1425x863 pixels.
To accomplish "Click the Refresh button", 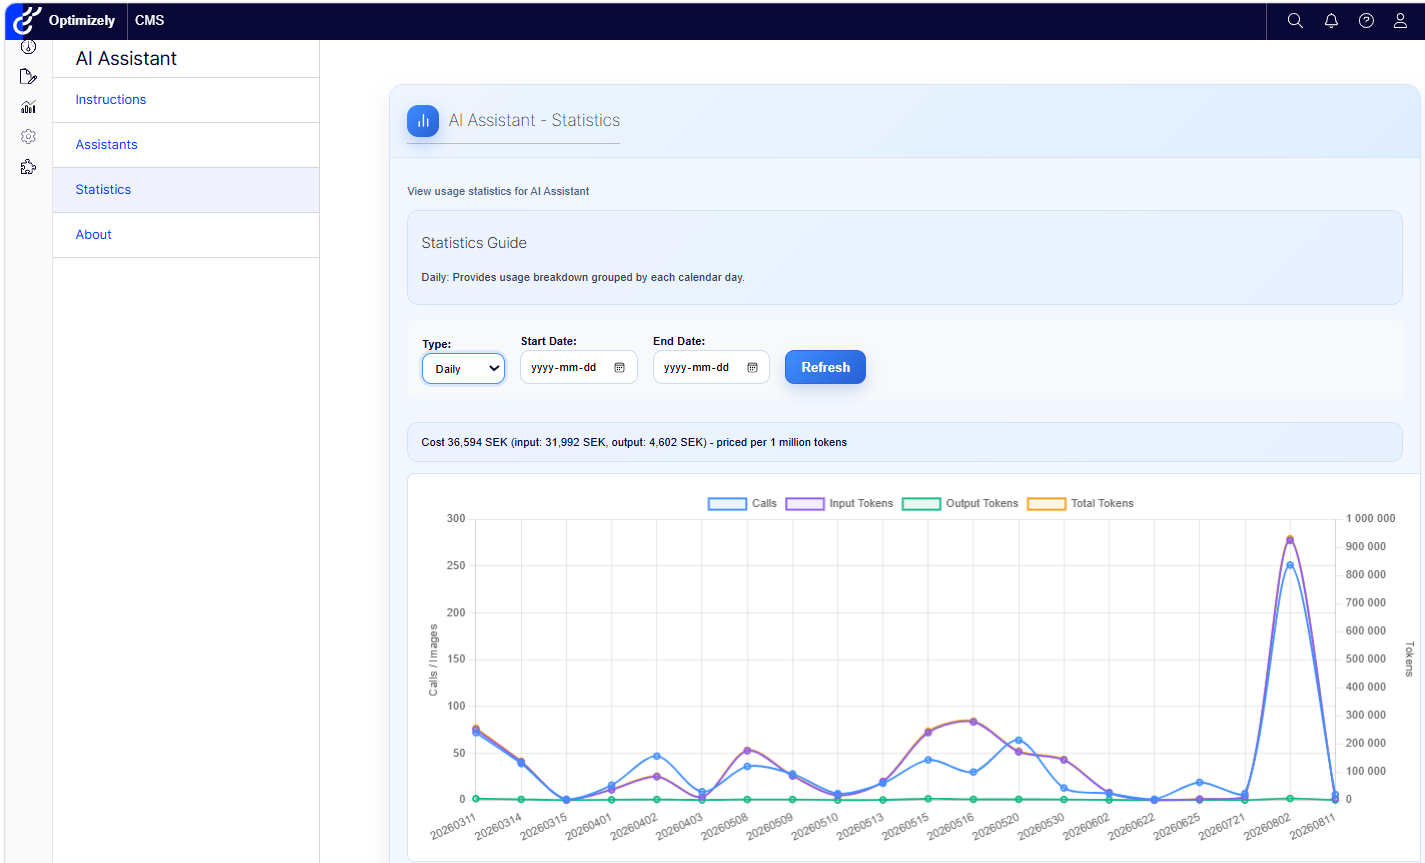I will [825, 367].
